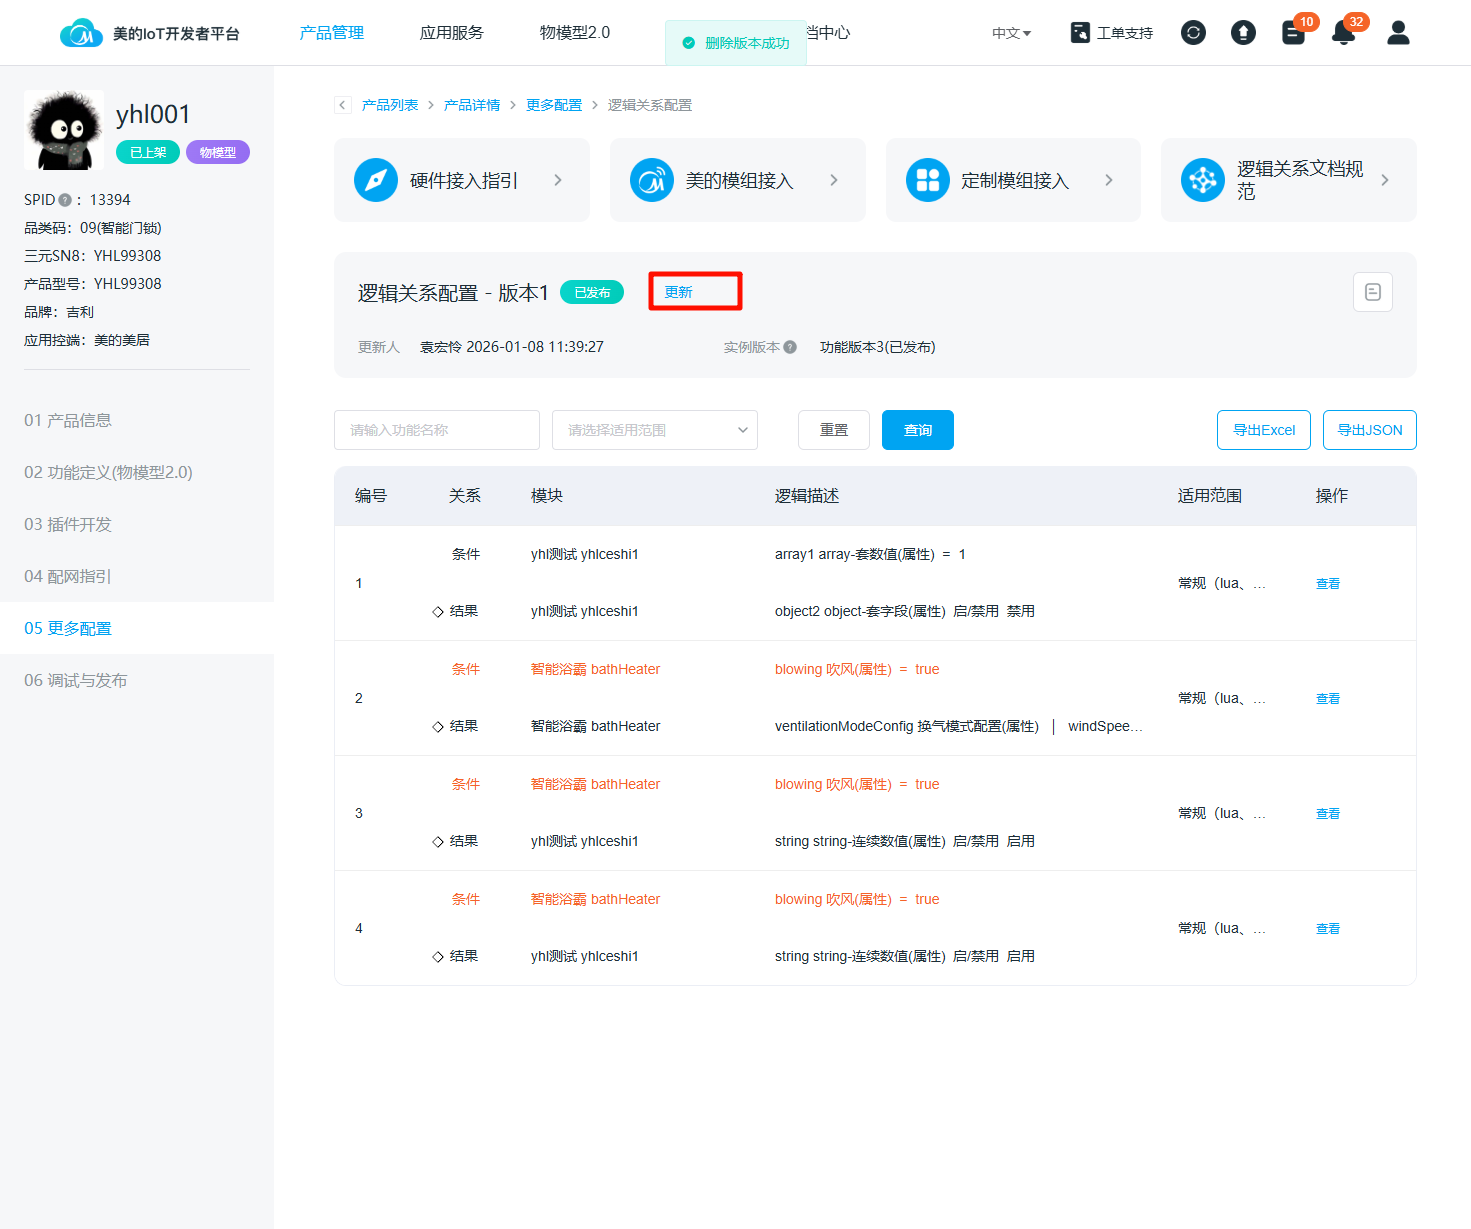The width and height of the screenshot is (1471, 1229).
Task: Click the 已上架 green tag
Action: pos(148,152)
